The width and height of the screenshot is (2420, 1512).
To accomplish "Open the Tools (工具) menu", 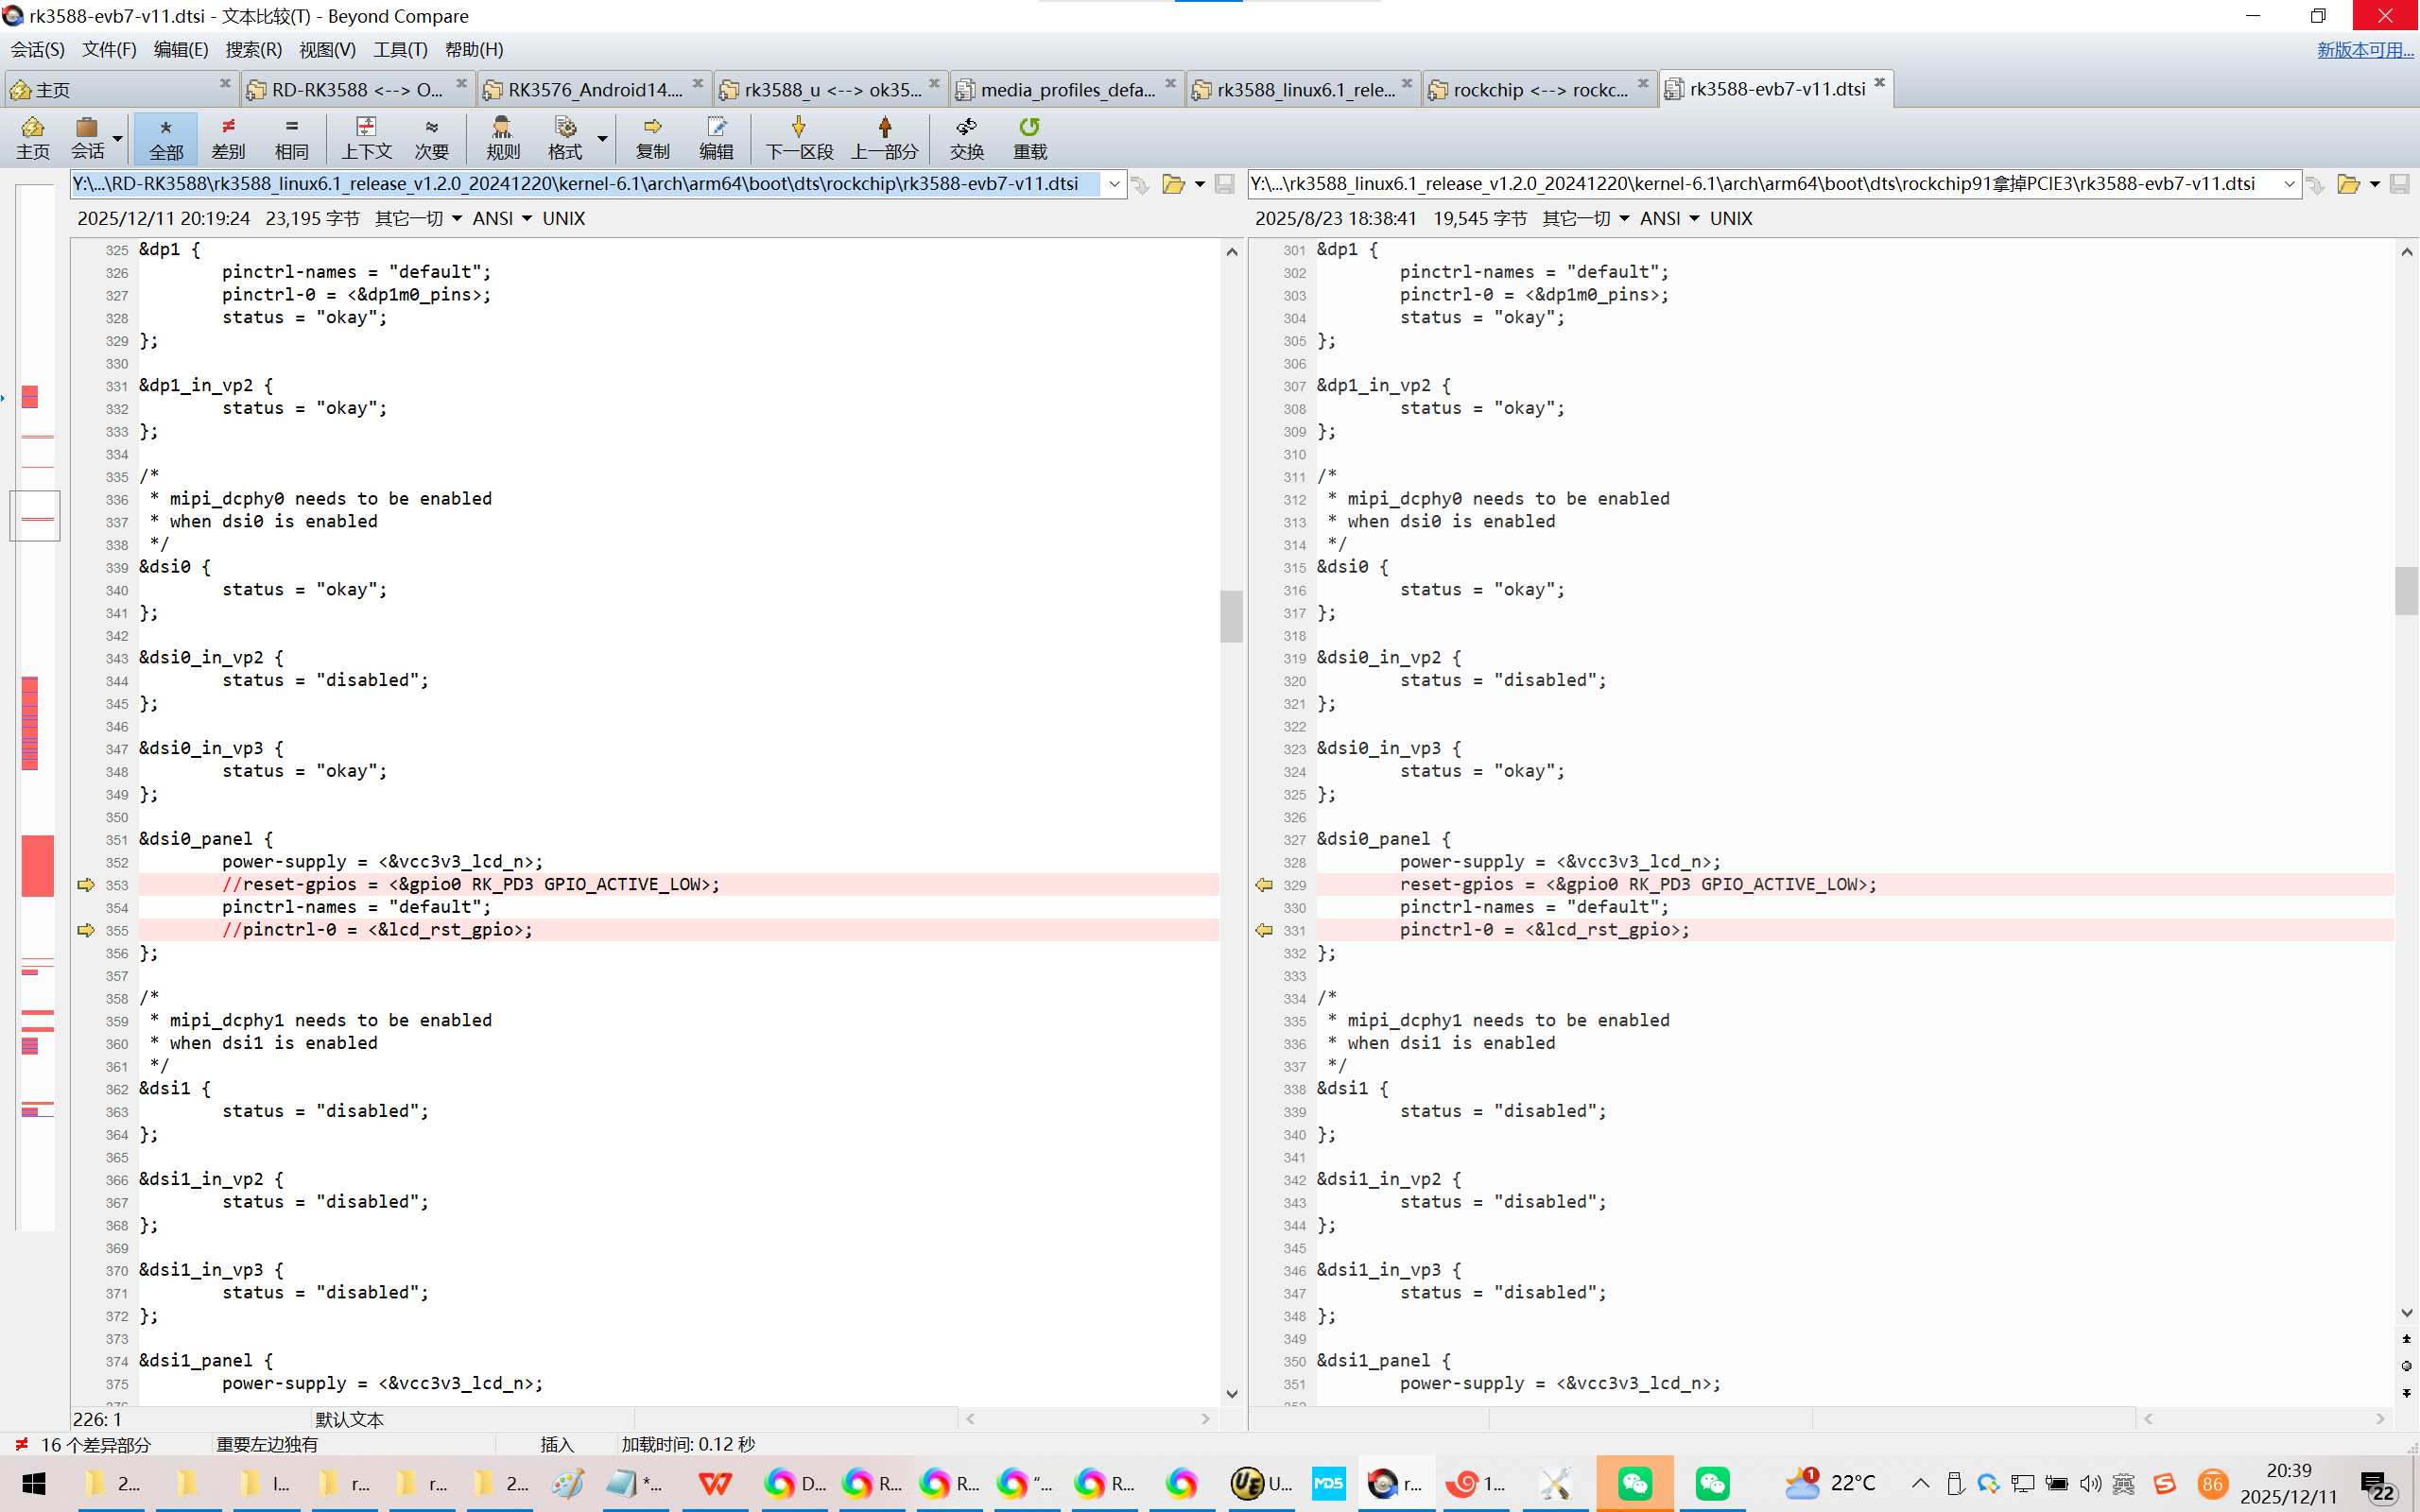I will coord(400,49).
